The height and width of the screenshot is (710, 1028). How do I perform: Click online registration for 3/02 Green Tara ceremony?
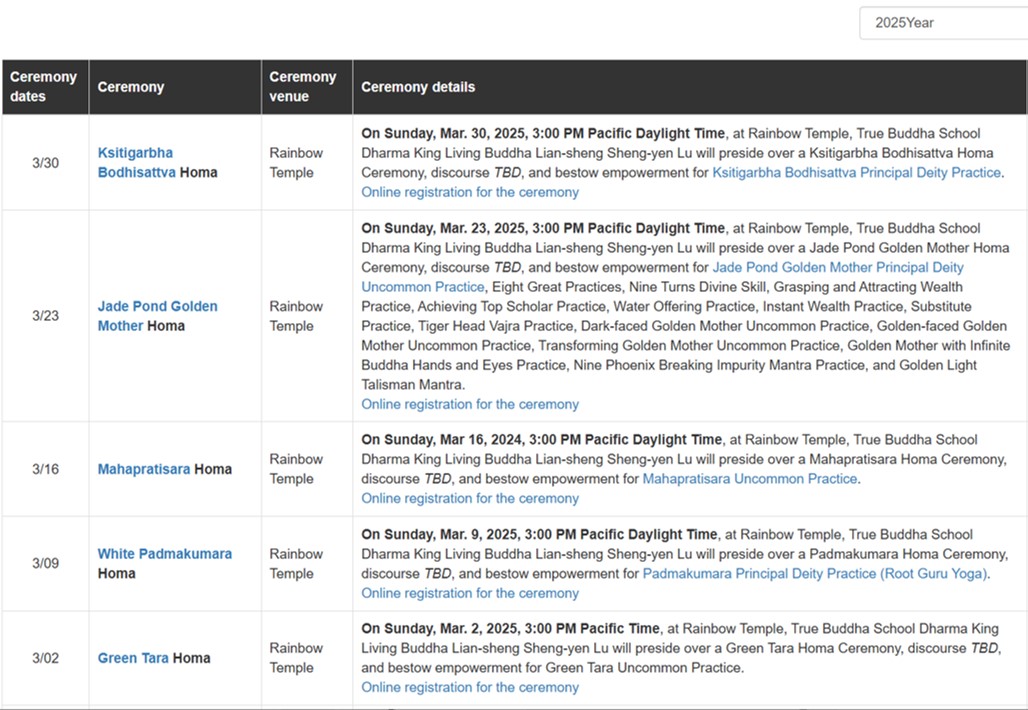click(x=470, y=688)
